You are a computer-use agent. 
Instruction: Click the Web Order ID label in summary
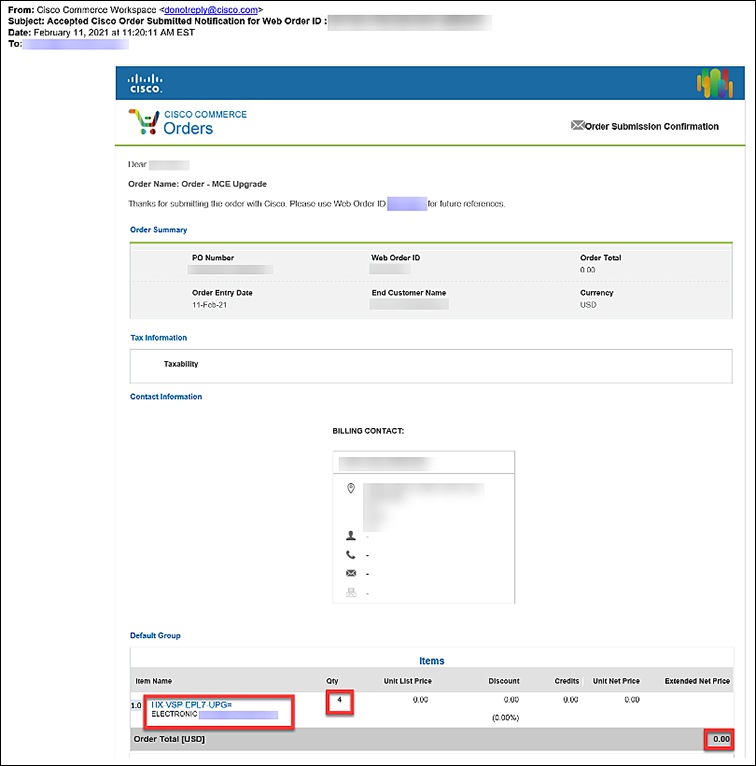(x=396, y=257)
